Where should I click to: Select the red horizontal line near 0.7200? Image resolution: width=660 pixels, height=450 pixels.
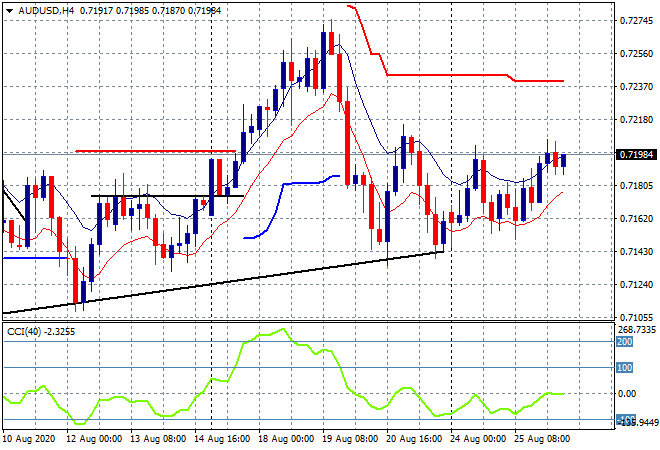pos(155,151)
